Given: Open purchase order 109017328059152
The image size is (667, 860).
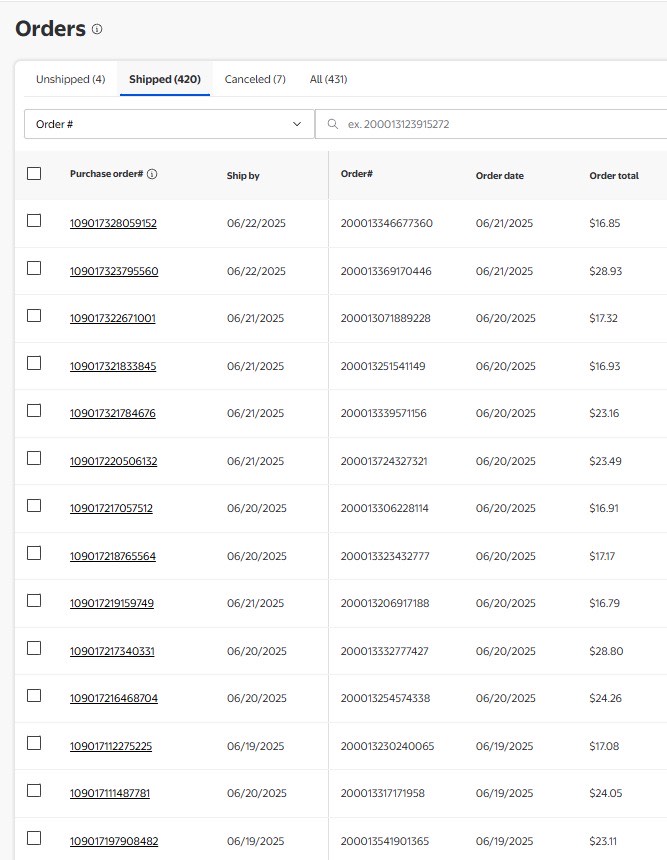Looking at the screenshot, I should (113, 223).
